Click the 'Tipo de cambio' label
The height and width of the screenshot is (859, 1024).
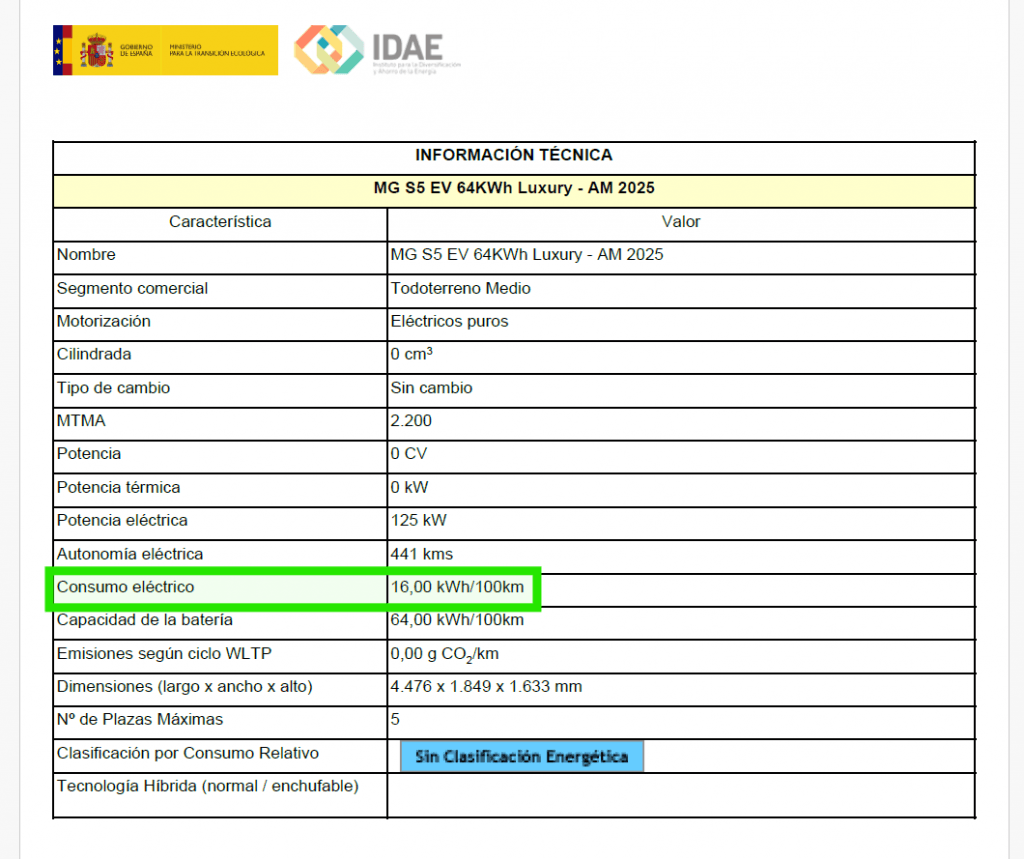click(x=114, y=388)
